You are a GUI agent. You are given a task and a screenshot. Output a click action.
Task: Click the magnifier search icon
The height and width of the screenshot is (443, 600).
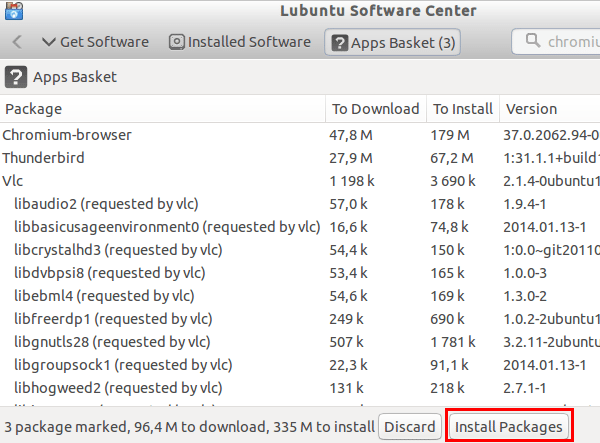pyautogui.click(x=533, y=40)
